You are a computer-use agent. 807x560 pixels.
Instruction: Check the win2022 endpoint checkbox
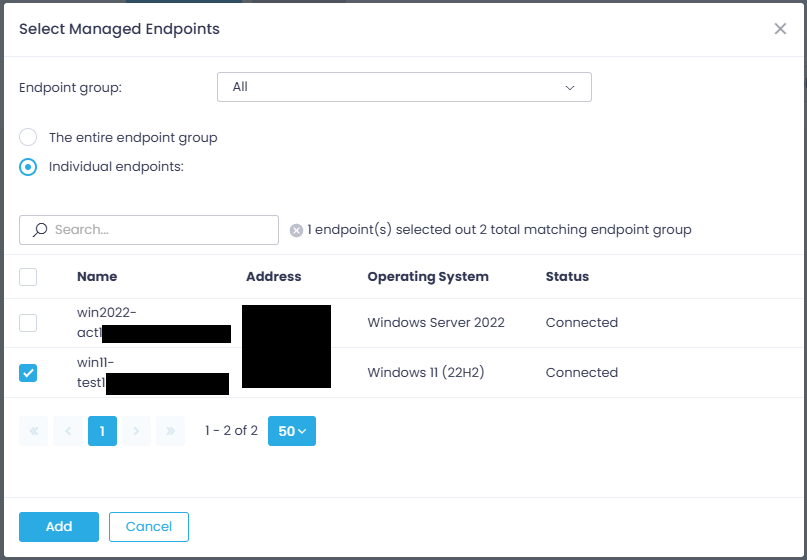[29, 323]
